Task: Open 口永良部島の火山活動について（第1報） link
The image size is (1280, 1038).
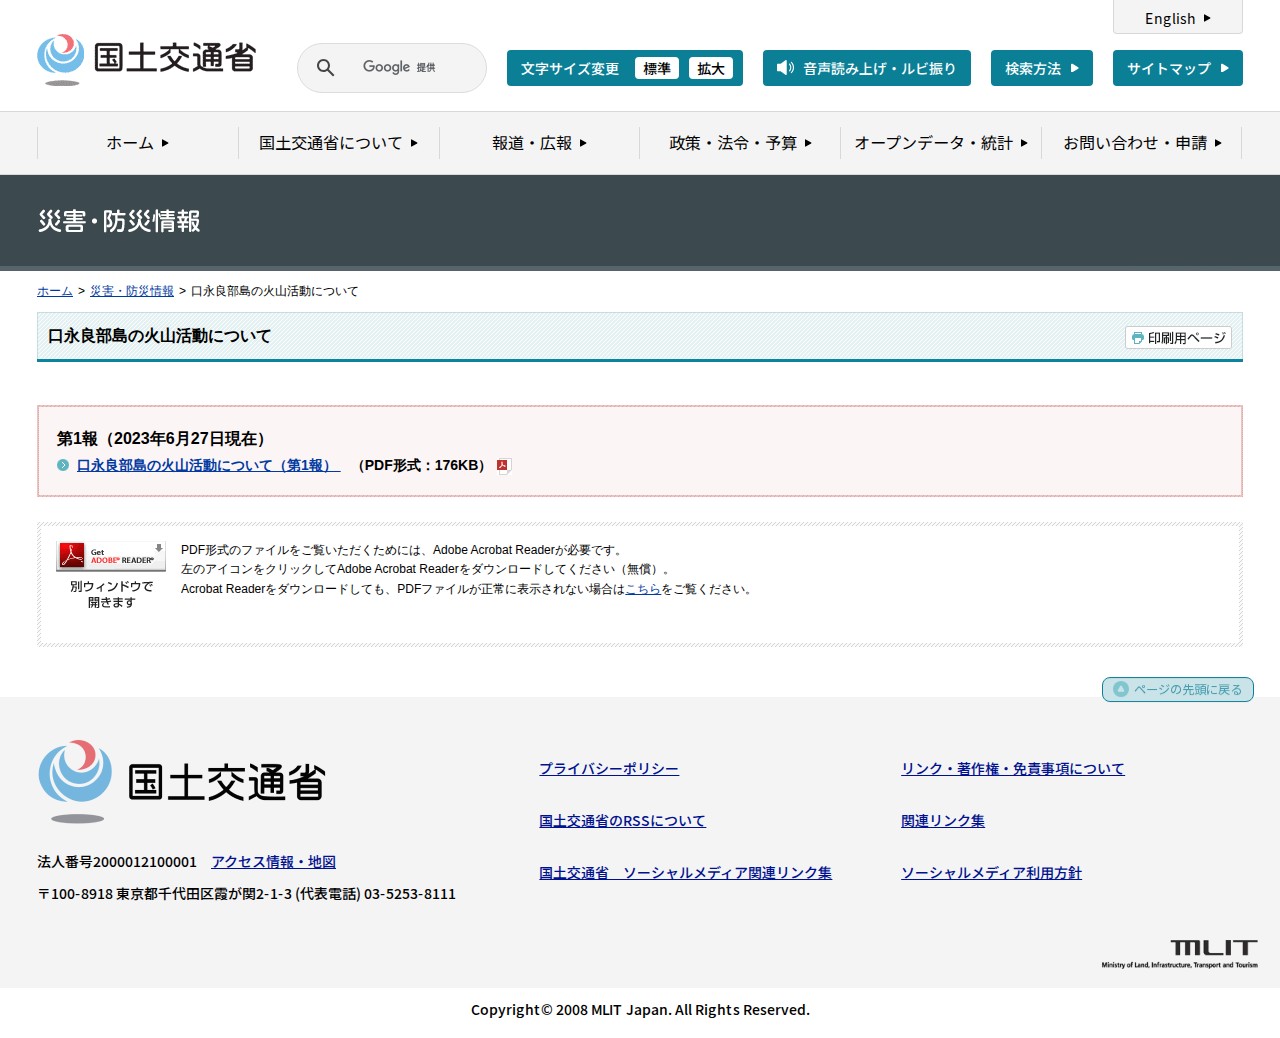Action: pos(208,466)
